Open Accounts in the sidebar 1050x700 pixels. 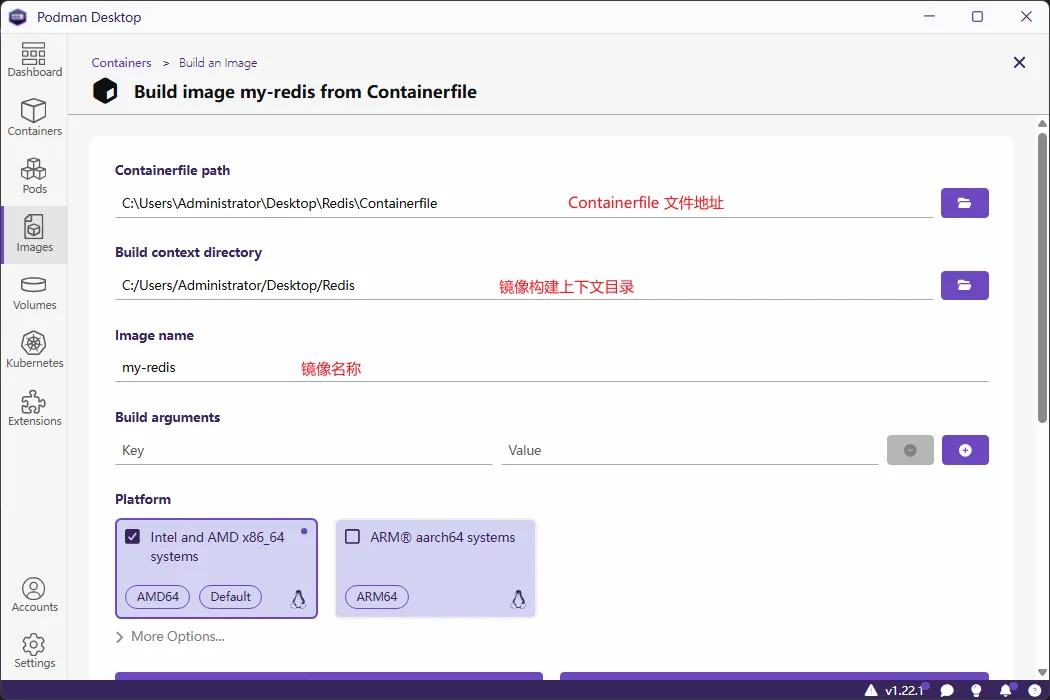[x=34, y=594]
